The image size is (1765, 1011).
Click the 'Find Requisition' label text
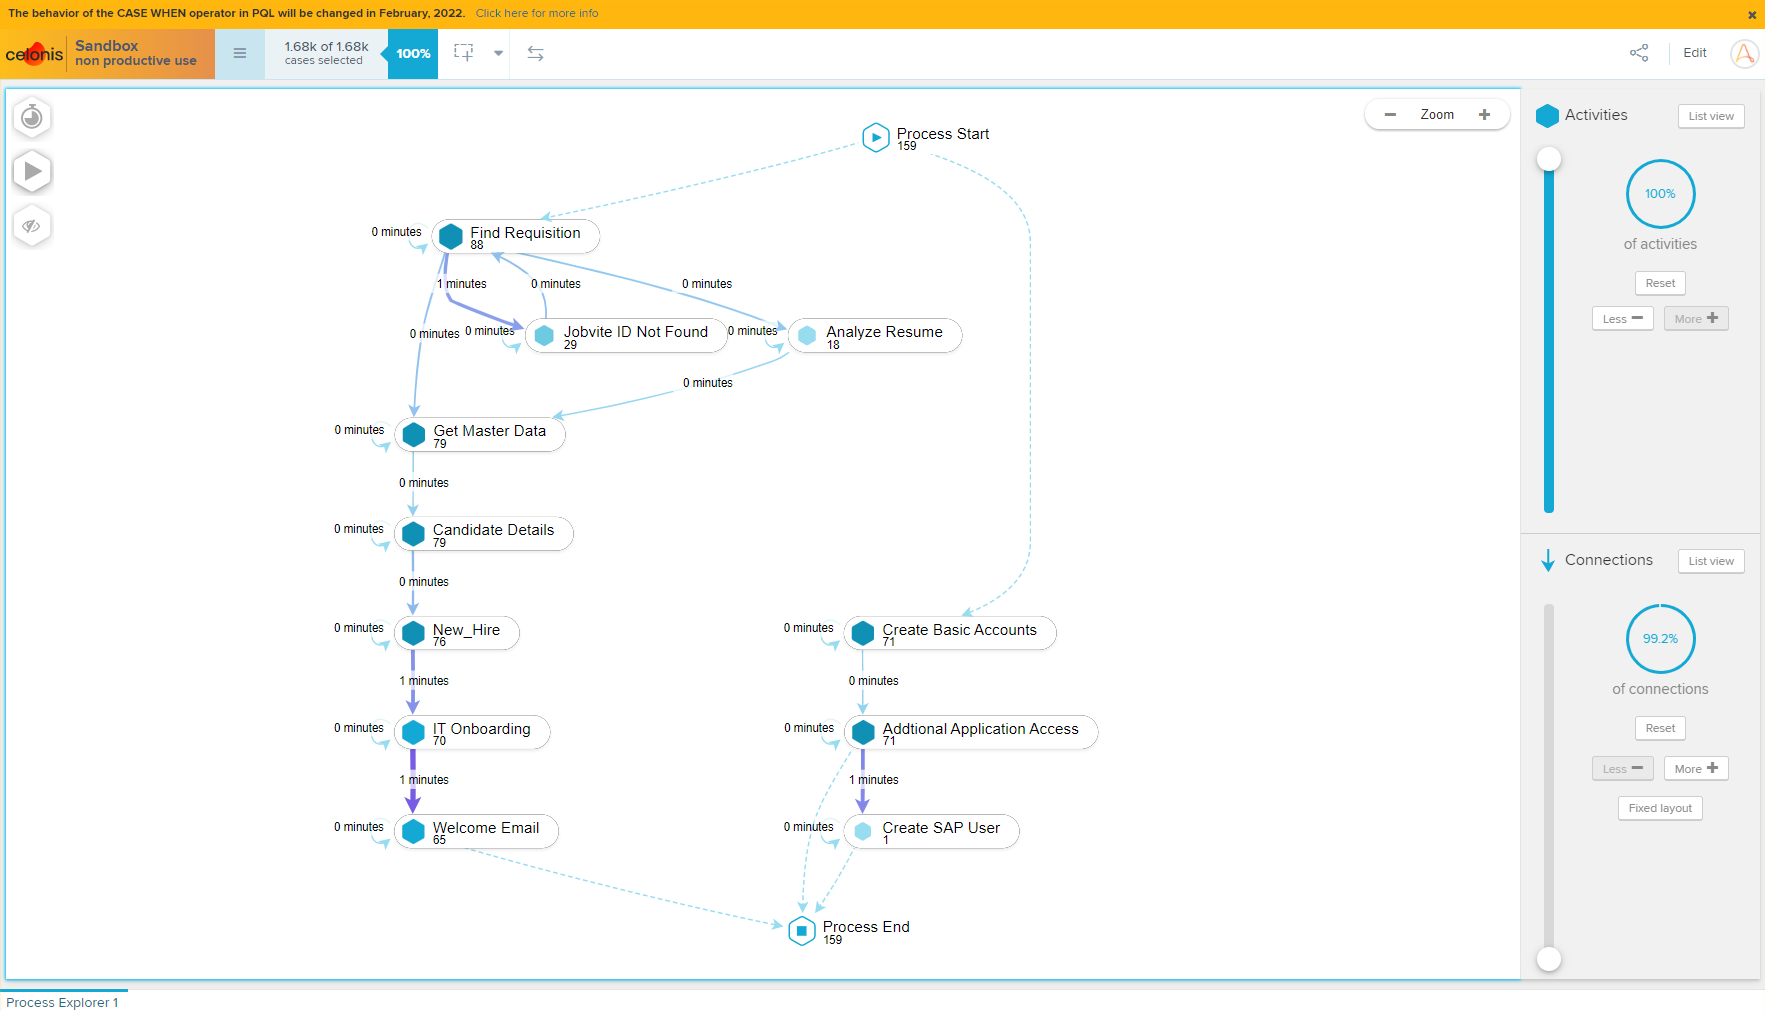[525, 233]
